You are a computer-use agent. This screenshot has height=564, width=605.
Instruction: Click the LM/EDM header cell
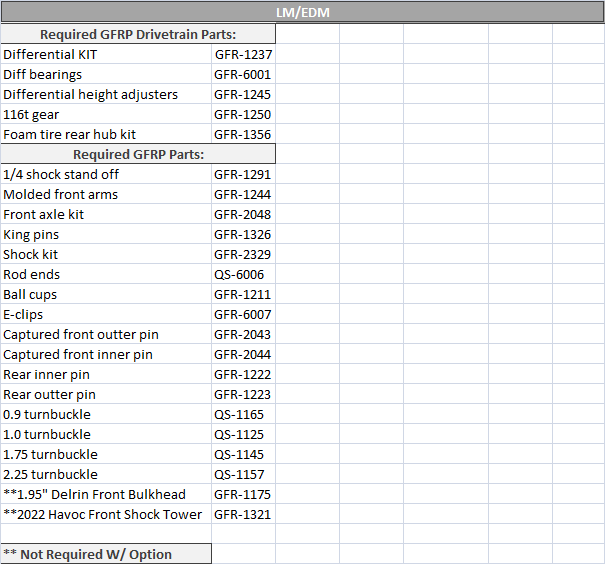(302, 13)
